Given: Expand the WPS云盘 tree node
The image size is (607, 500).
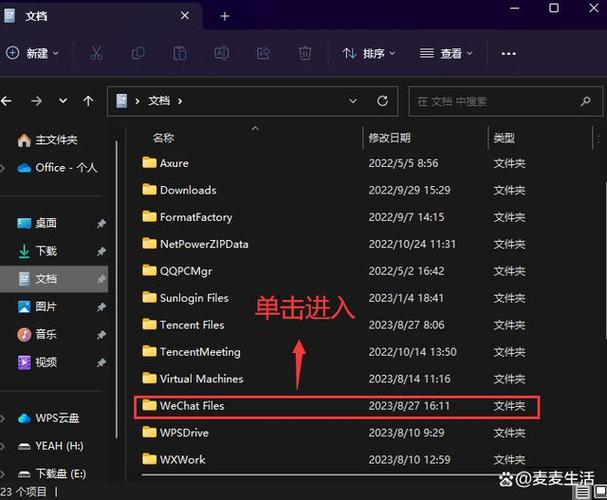Looking at the screenshot, I should pos(2,418).
